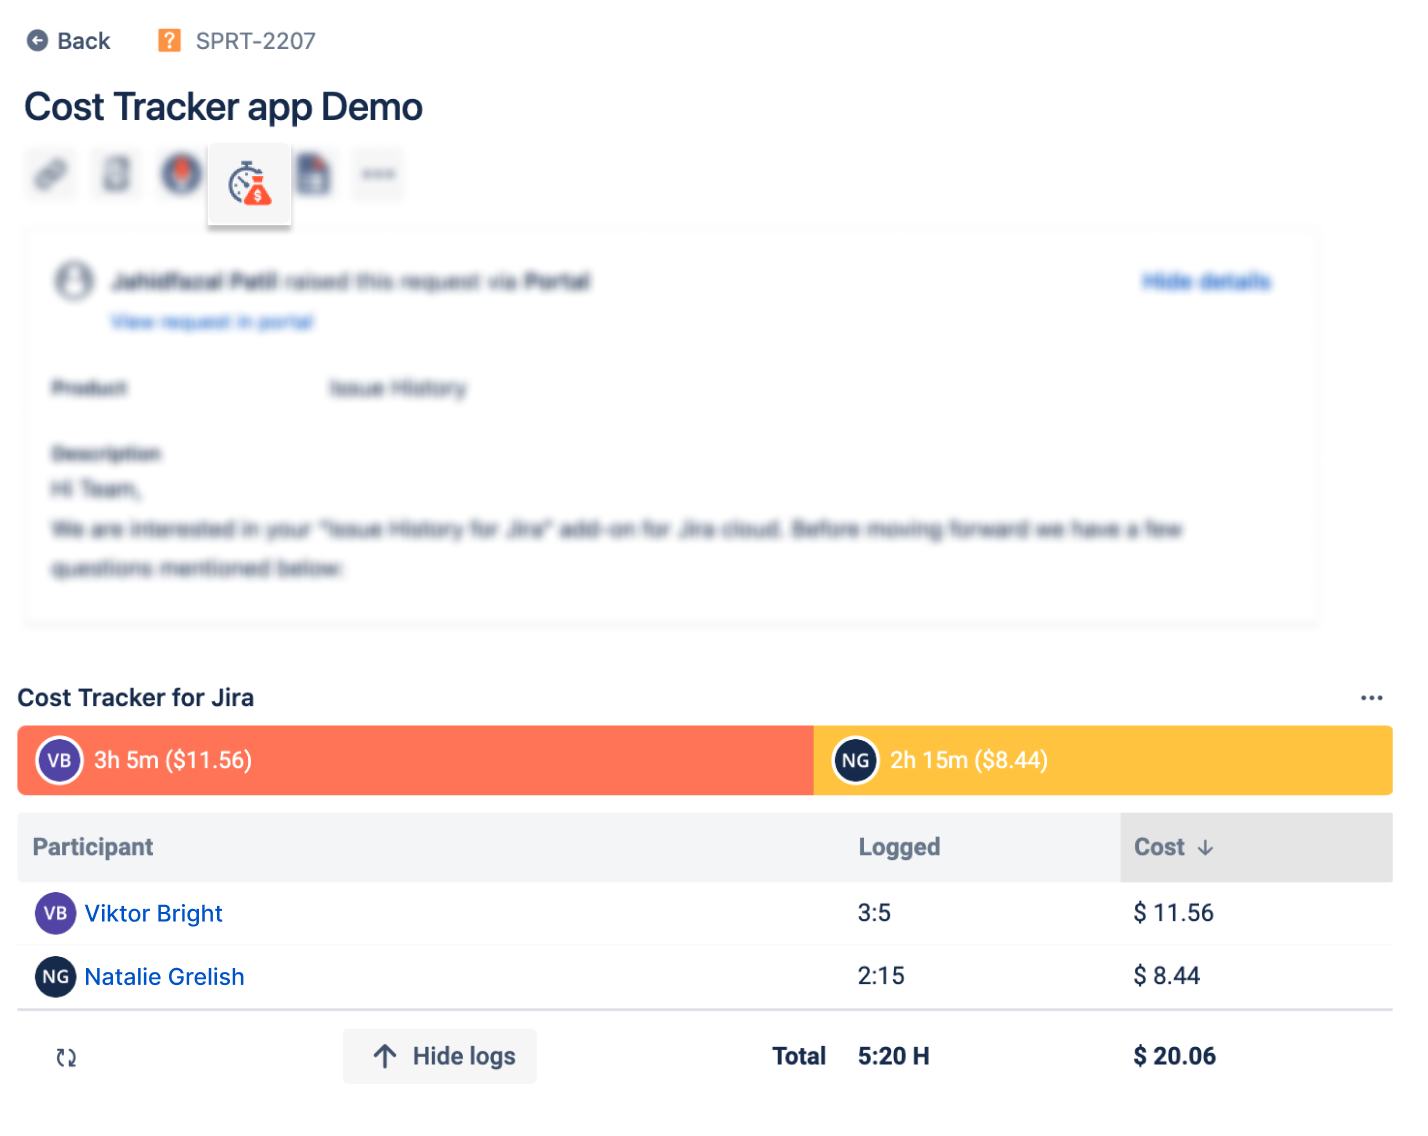Click the VB avatar beside Viktor Bright's name
The height and width of the screenshot is (1136, 1428).
pos(56,913)
